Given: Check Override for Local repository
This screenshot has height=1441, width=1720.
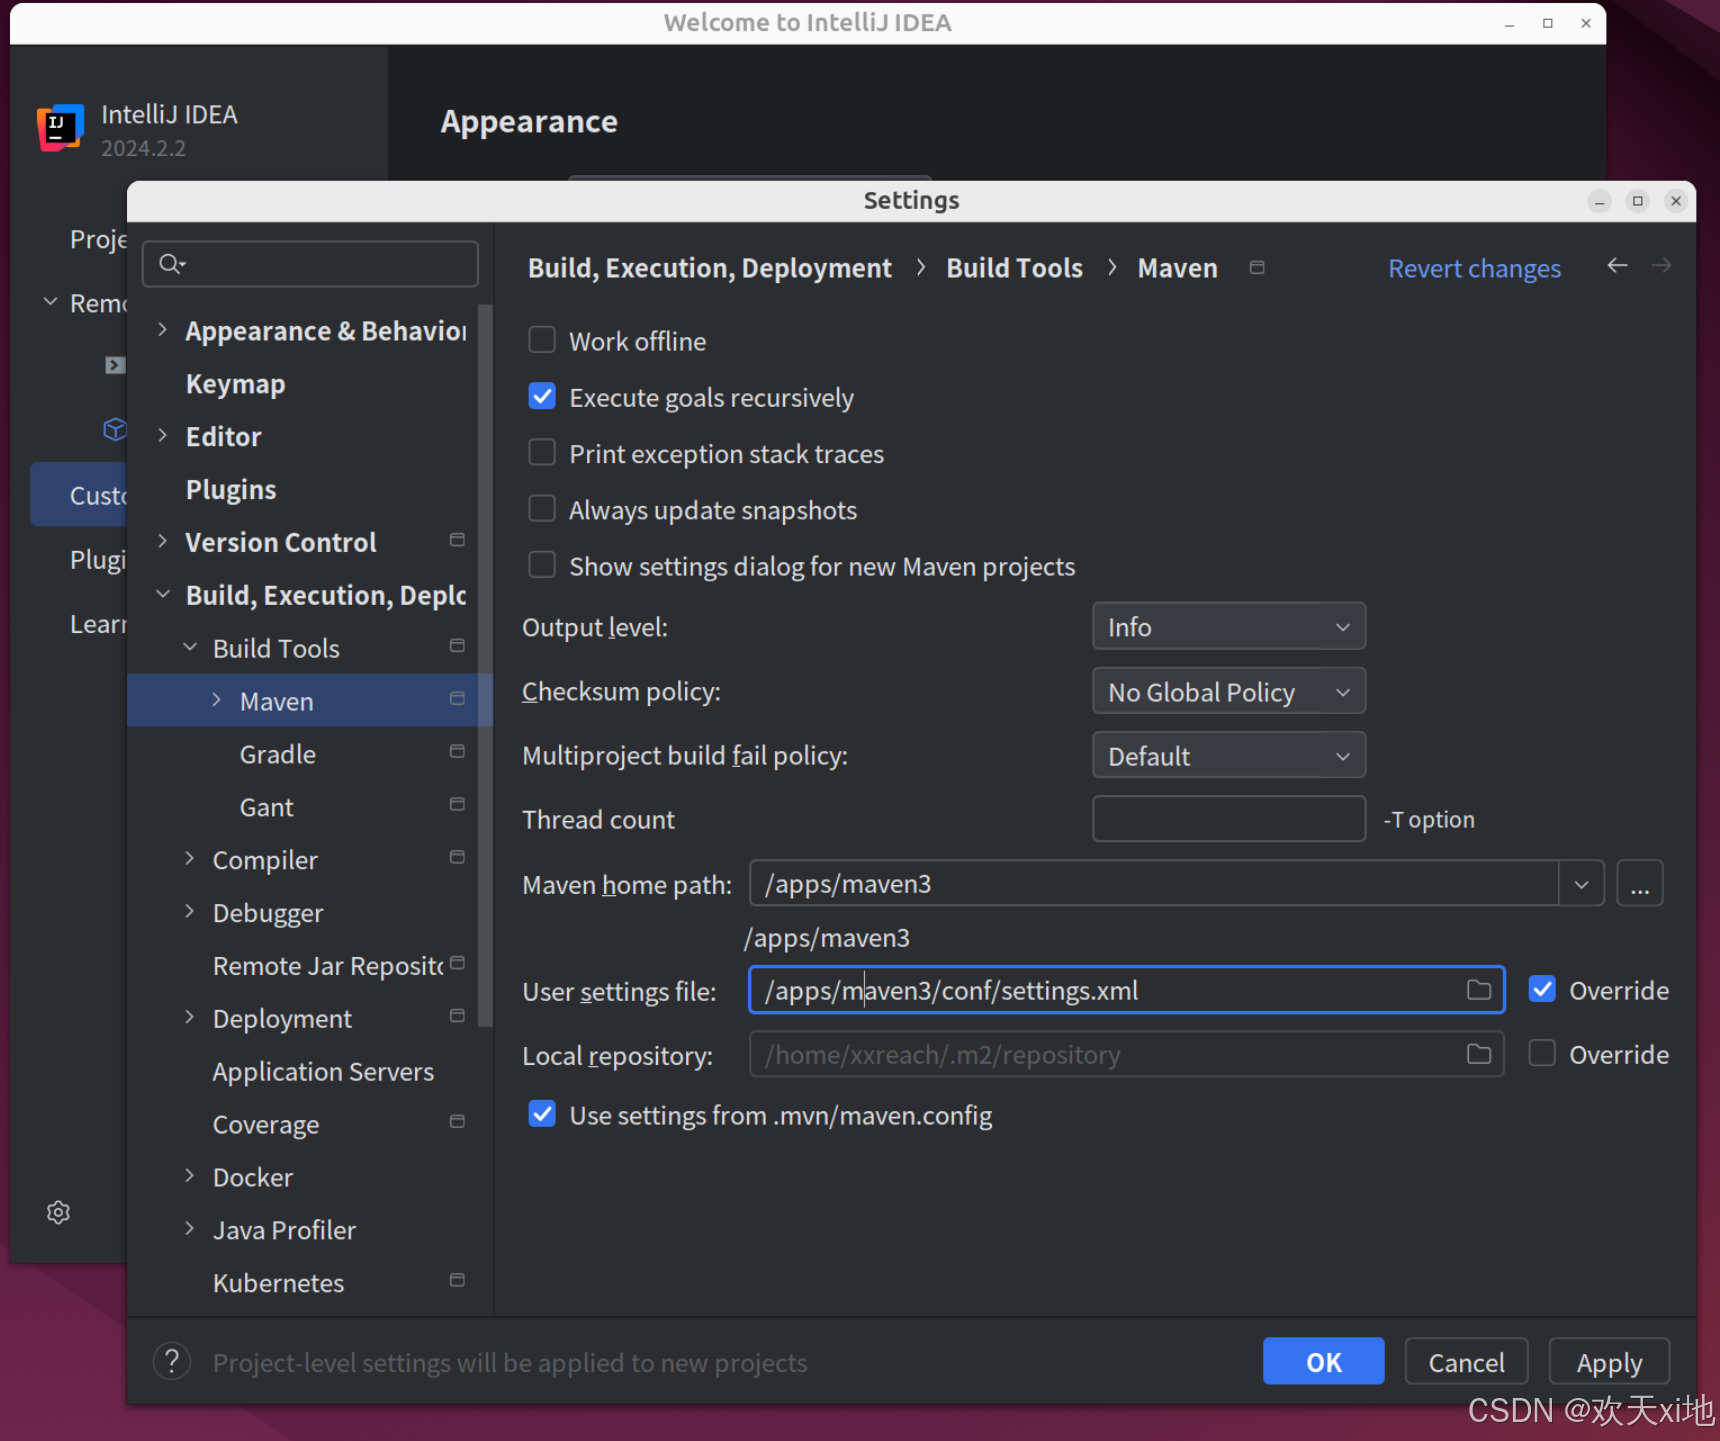Looking at the screenshot, I should pyautogui.click(x=1542, y=1053).
